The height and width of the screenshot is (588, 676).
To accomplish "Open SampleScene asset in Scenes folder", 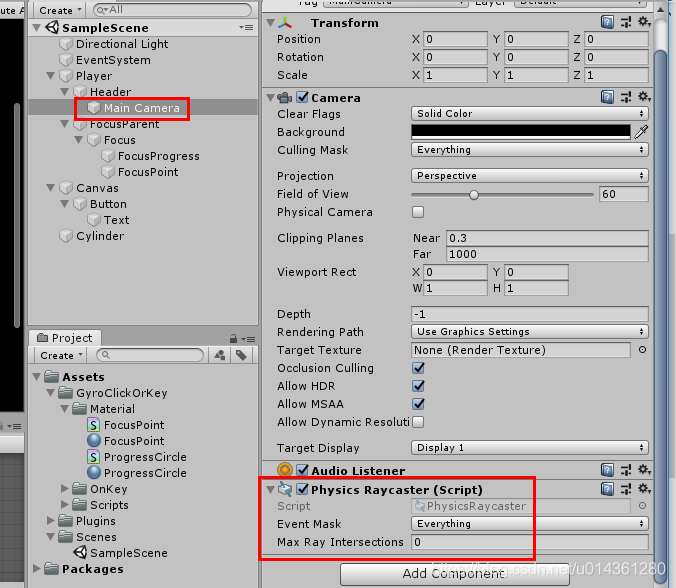I will tap(121, 553).
